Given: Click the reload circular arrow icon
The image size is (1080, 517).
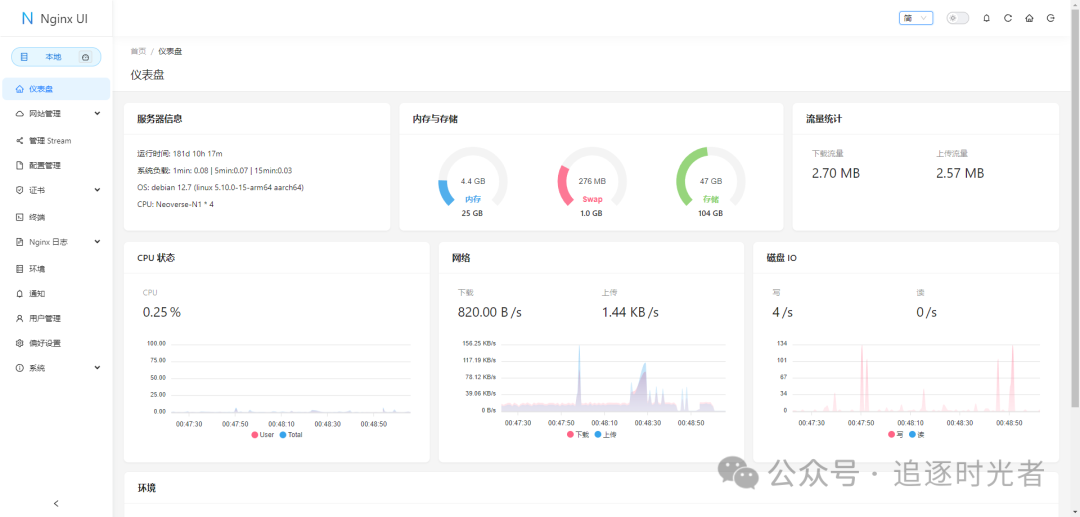Looking at the screenshot, I should point(1008,18).
